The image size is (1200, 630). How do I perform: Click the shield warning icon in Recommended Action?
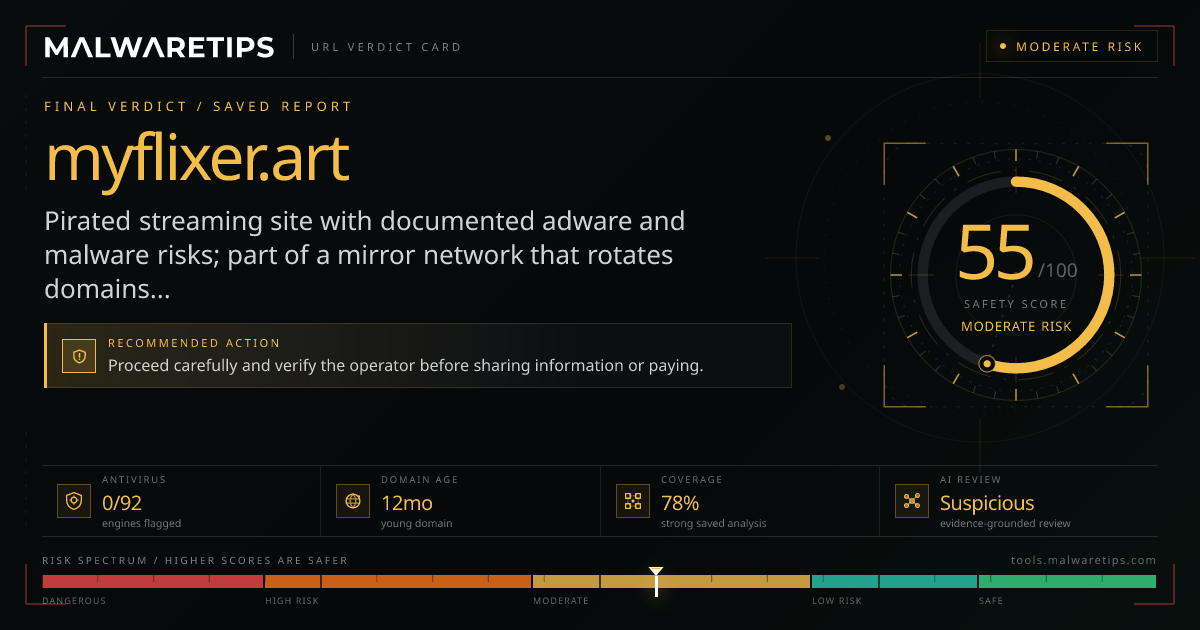[x=79, y=355]
